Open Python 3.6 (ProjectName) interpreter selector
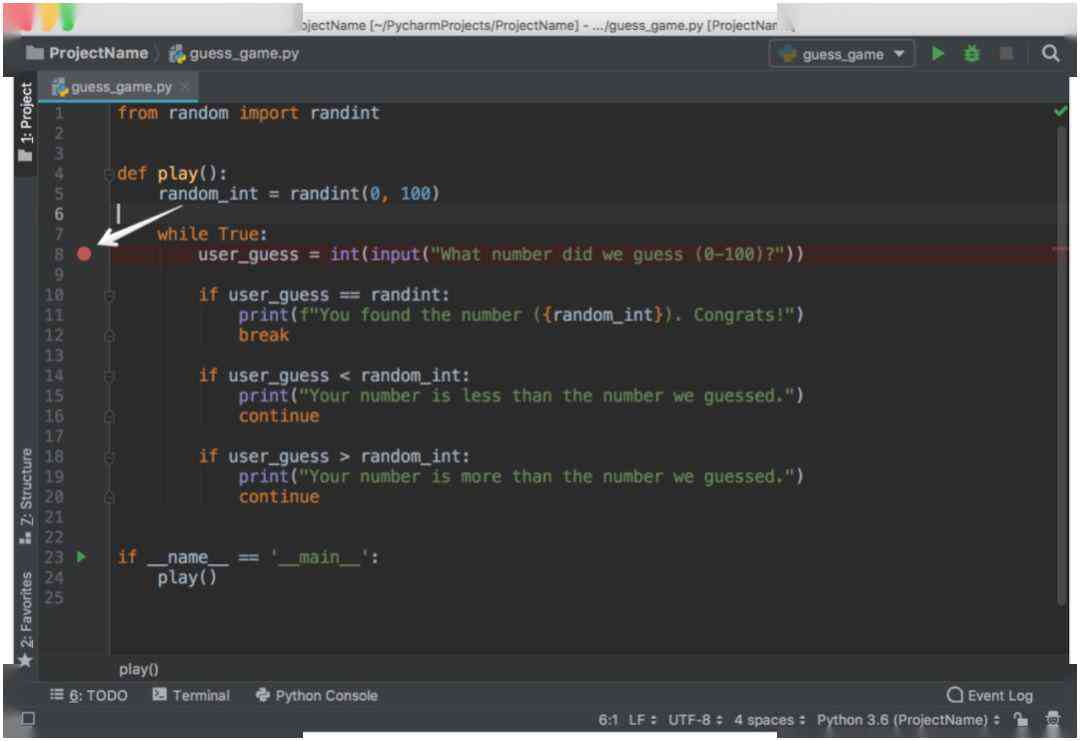 tap(908, 720)
